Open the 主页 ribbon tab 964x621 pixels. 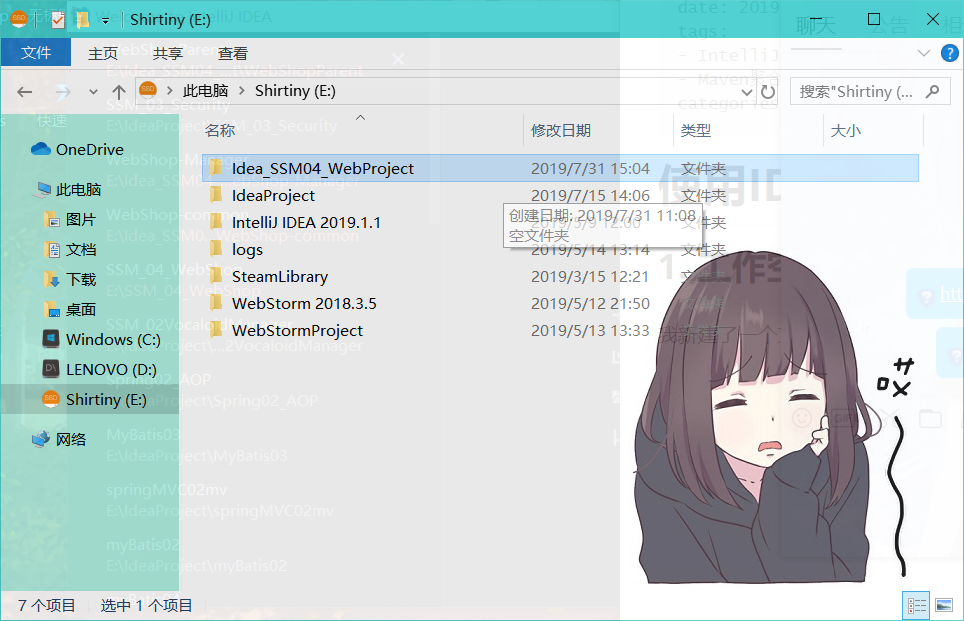103,53
